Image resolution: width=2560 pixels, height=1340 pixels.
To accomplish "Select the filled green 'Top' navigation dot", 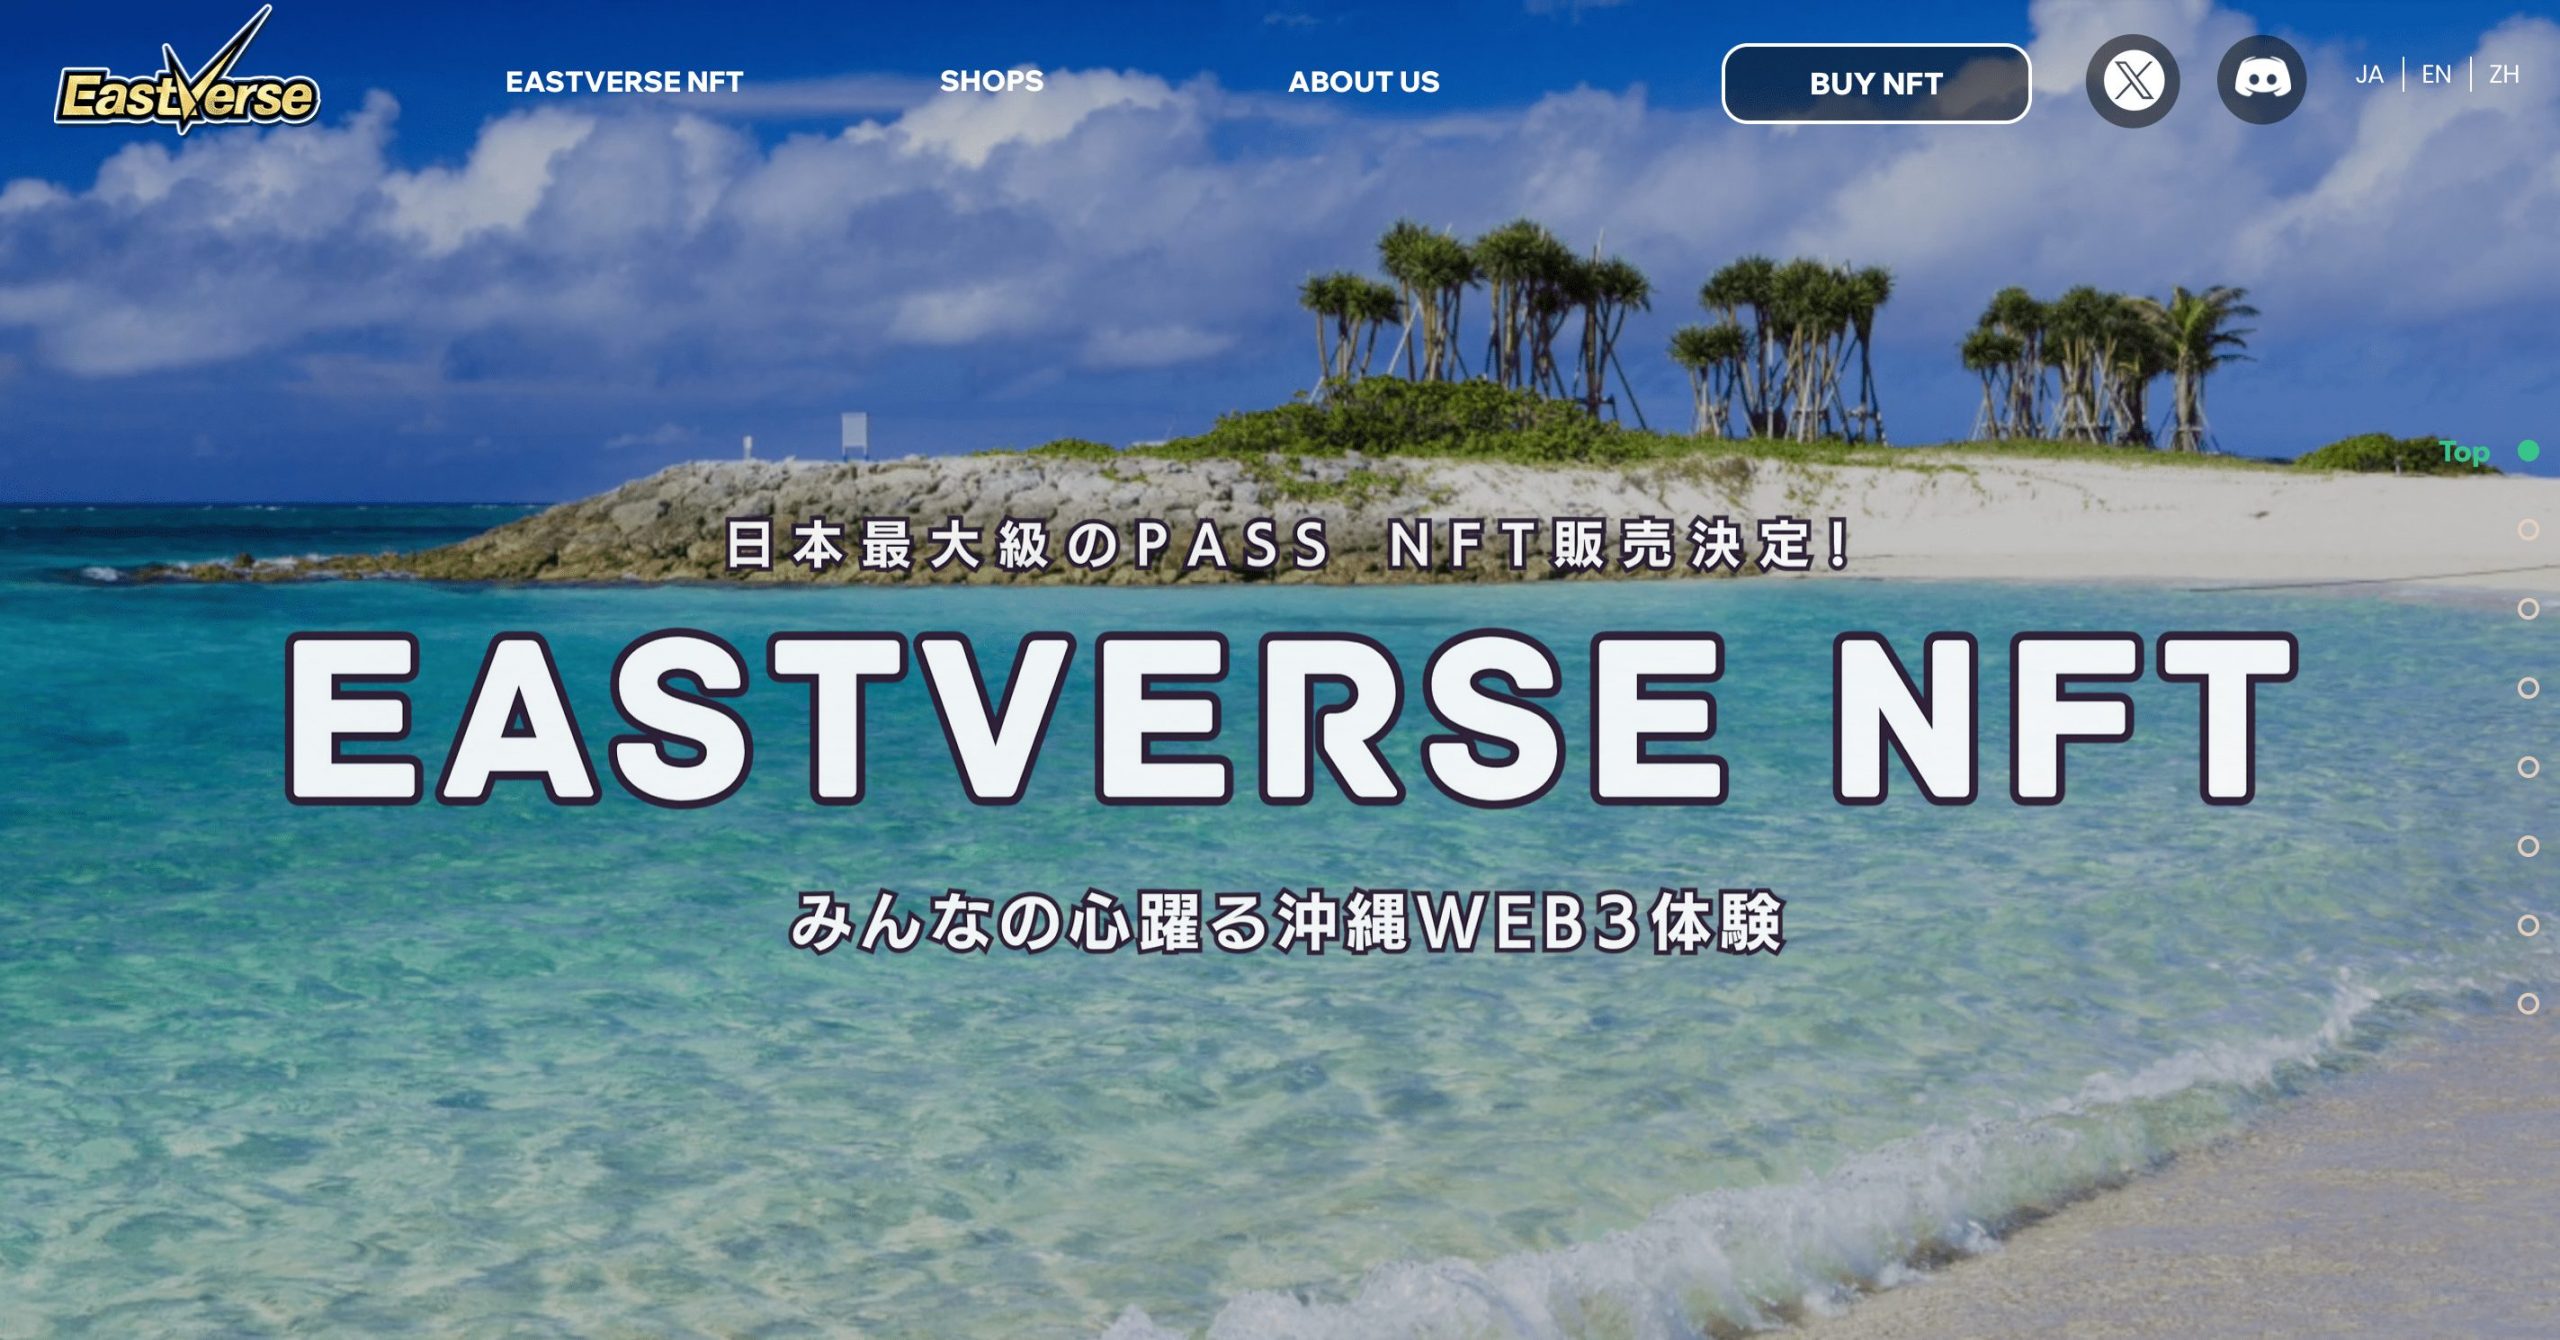I will pos(2528,452).
